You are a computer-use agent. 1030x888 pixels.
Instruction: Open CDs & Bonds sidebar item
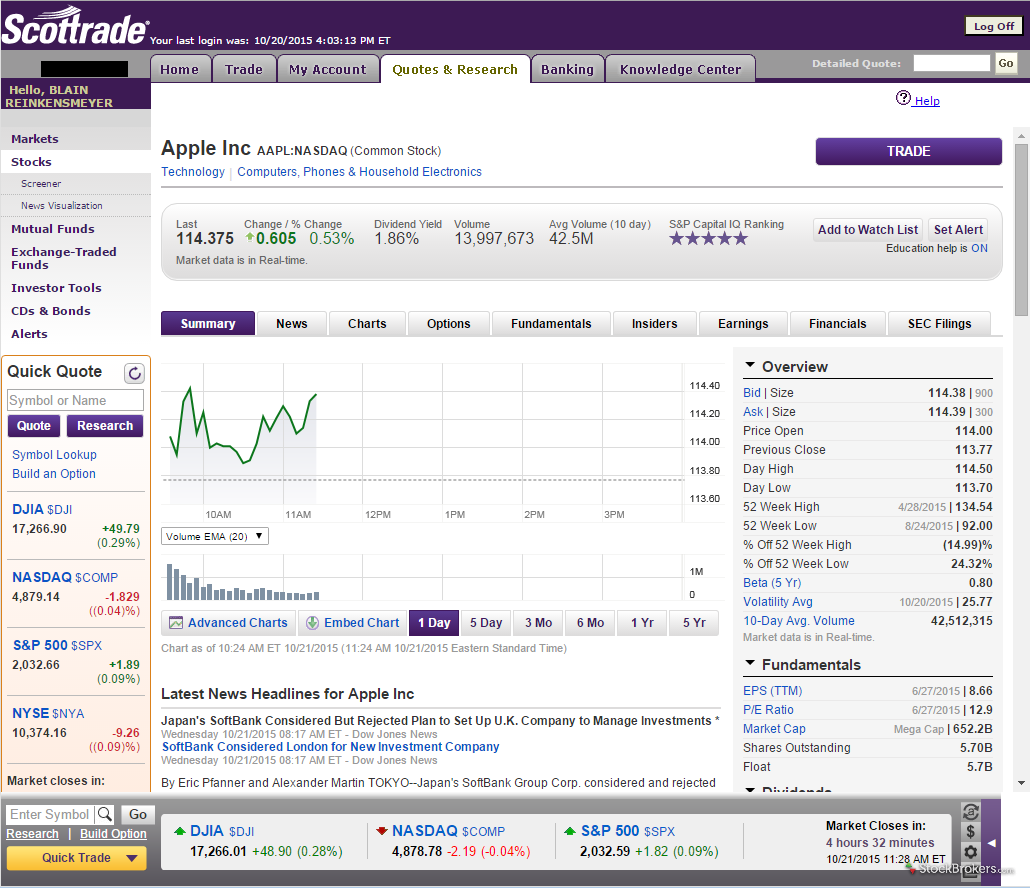(51, 311)
